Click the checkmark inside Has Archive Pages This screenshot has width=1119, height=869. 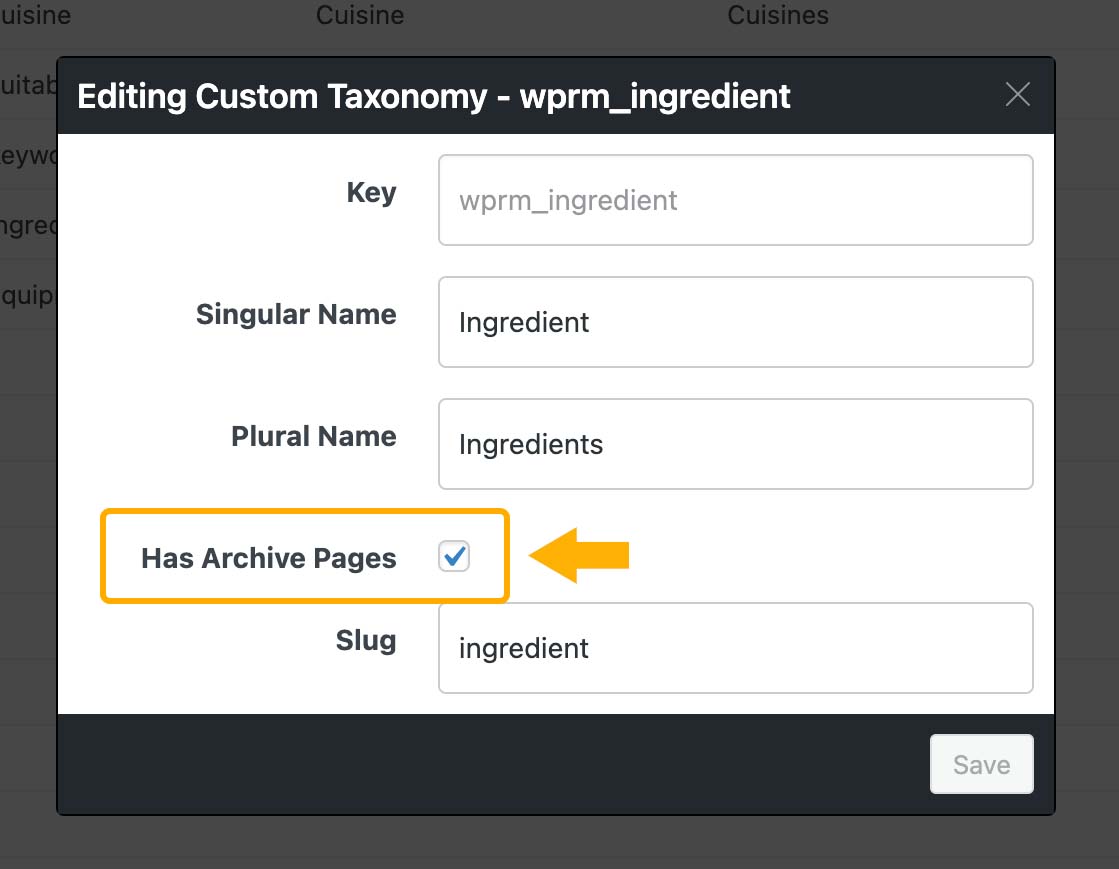[x=454, y=557]
